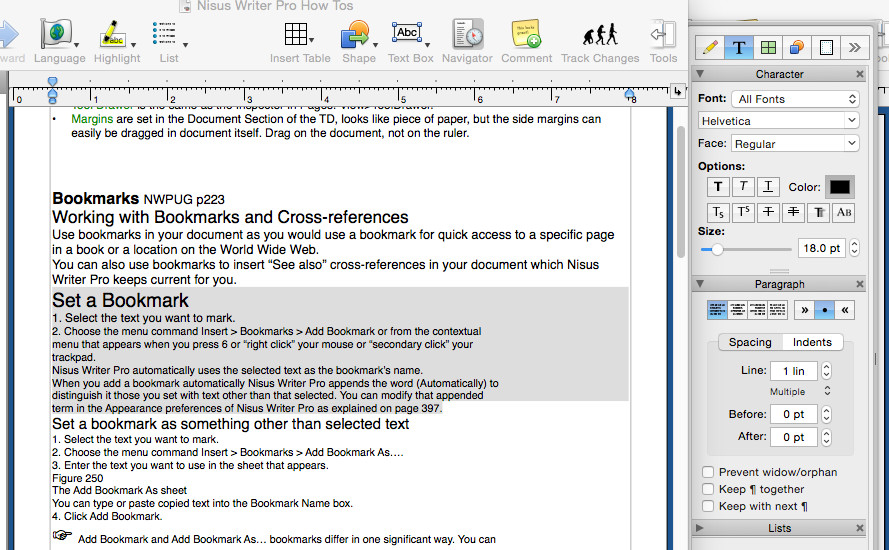The height and width of the screenshot is (550, 889).
Task: Expand the Lists palette triangle
Action: [700, 528]
